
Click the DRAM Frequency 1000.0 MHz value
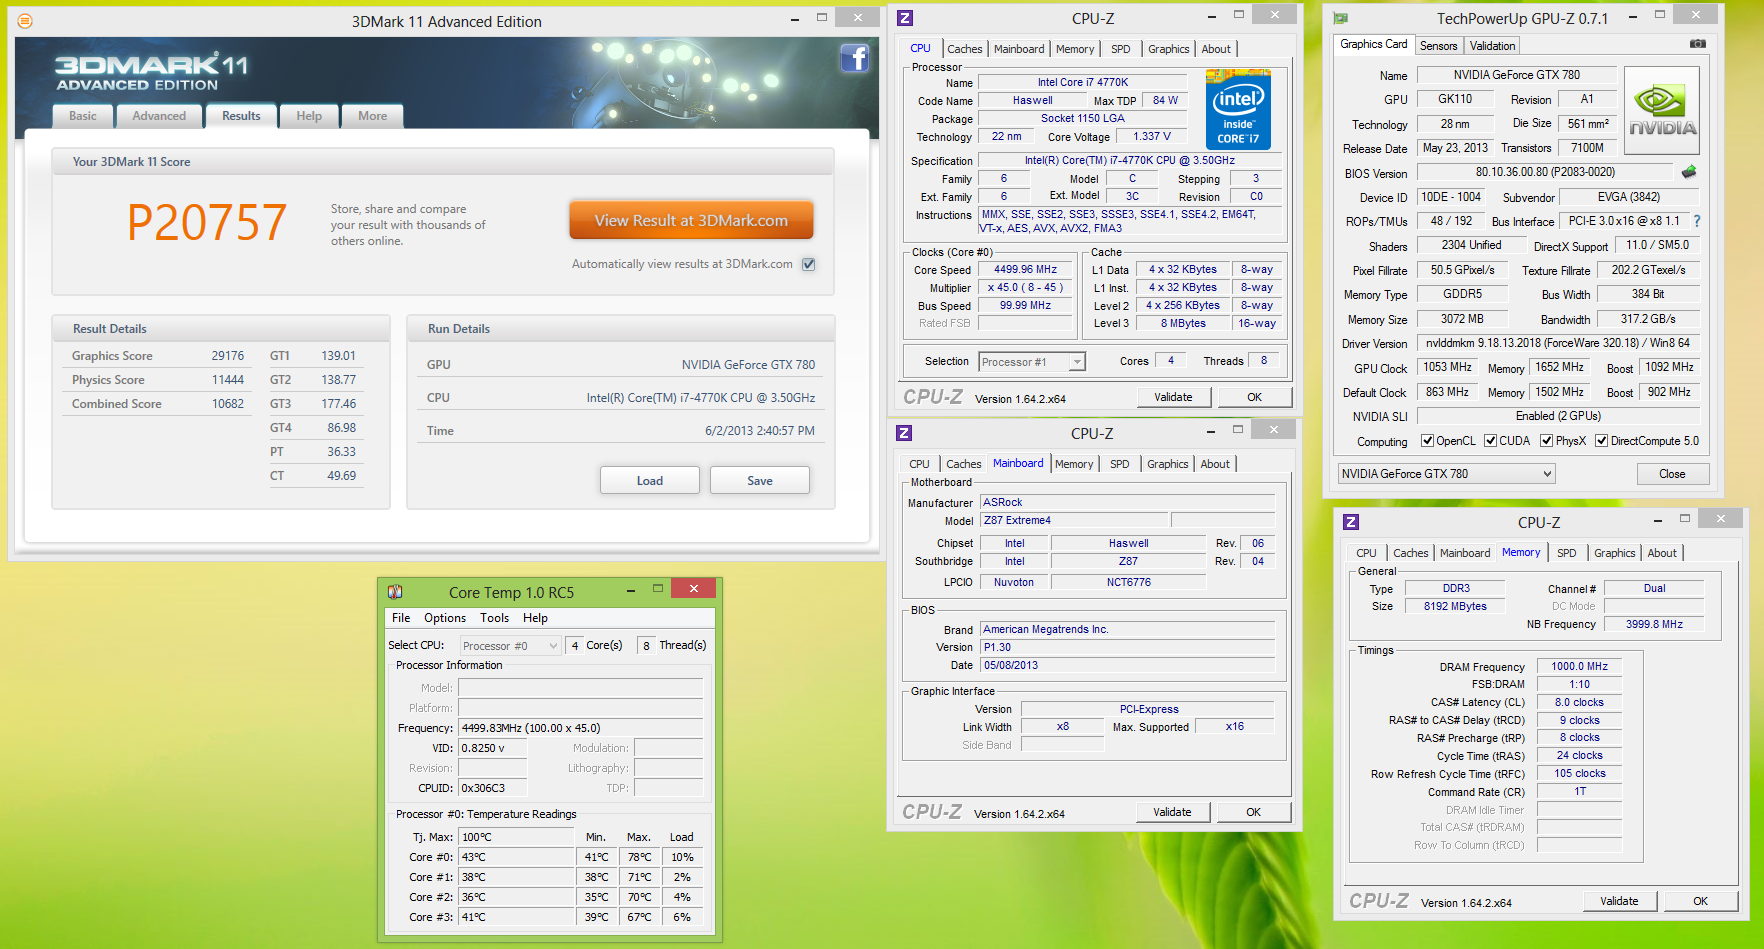pos(1579,666)
